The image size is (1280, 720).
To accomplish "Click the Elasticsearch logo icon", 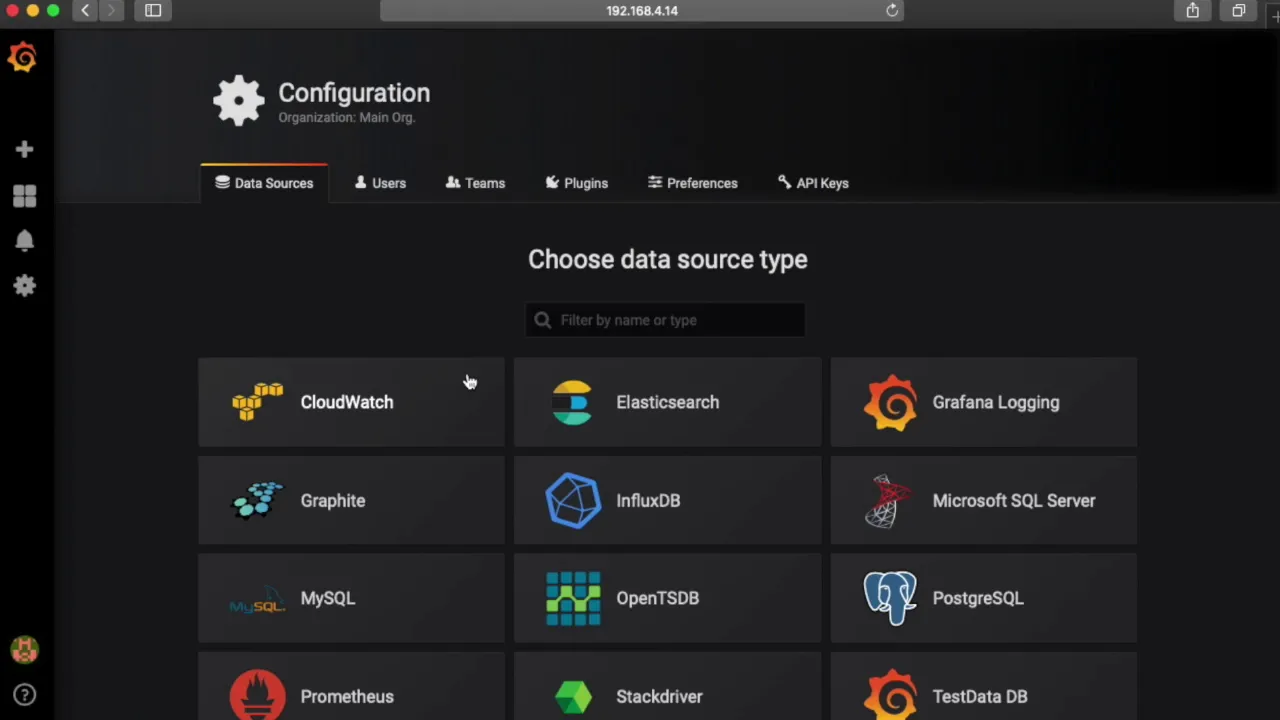I will (x=572, y=402).
